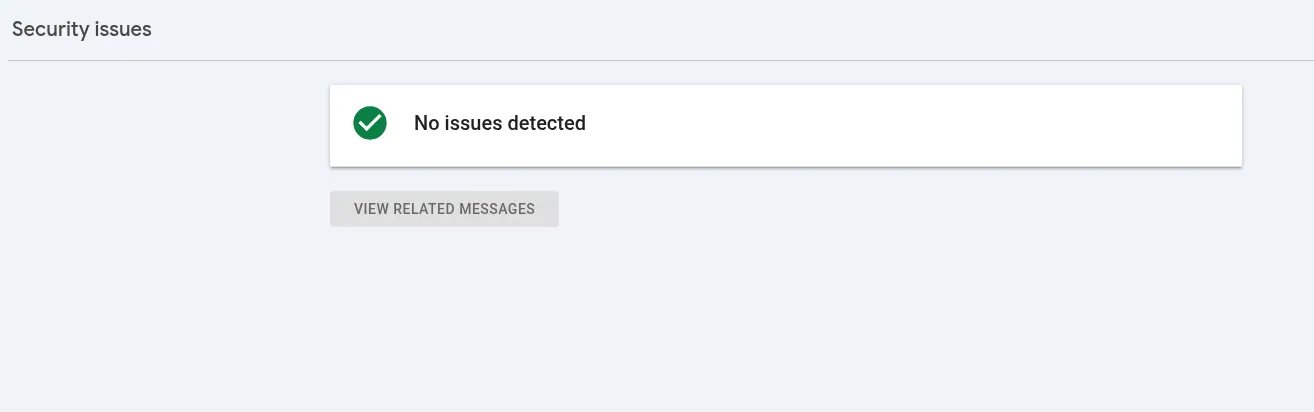The image size is (1314, 412).
Task: Click the word "issues" in the page heading
Action: pyautogui.click(x=123, y=29)
